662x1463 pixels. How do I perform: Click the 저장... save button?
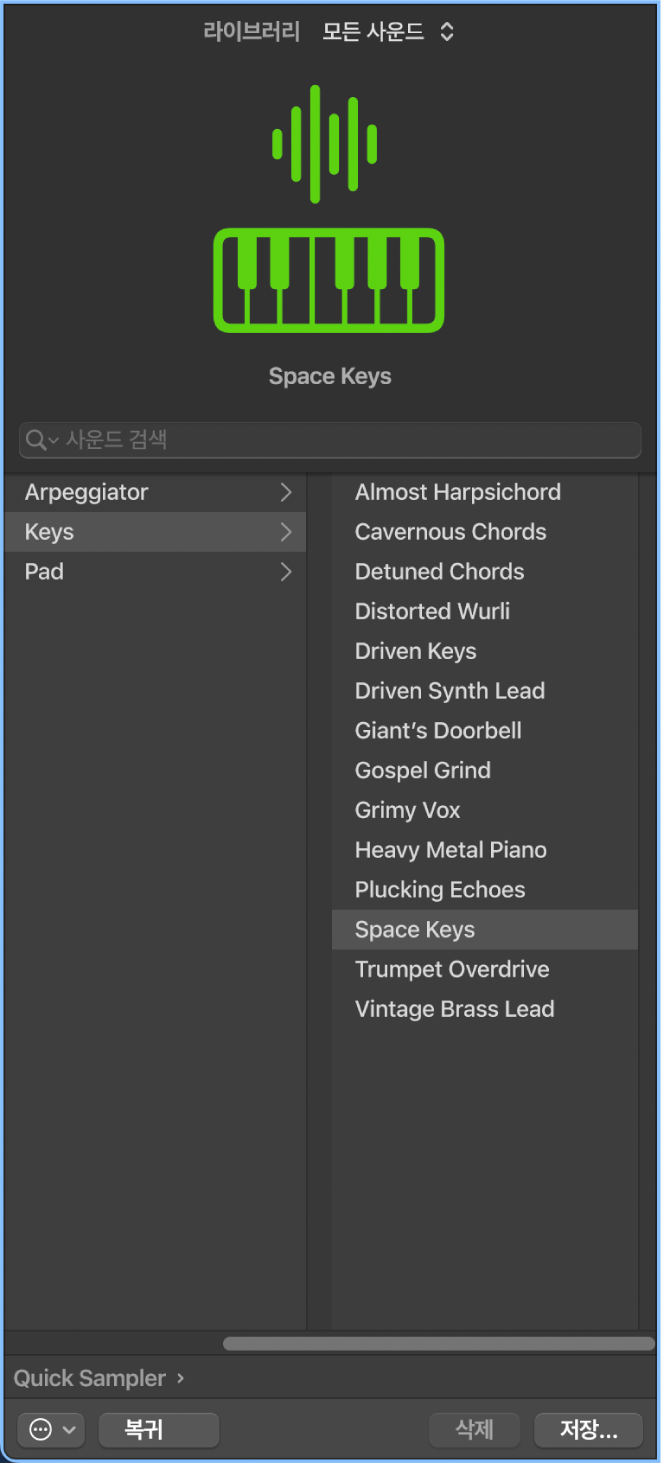(x=588, y=1430)
